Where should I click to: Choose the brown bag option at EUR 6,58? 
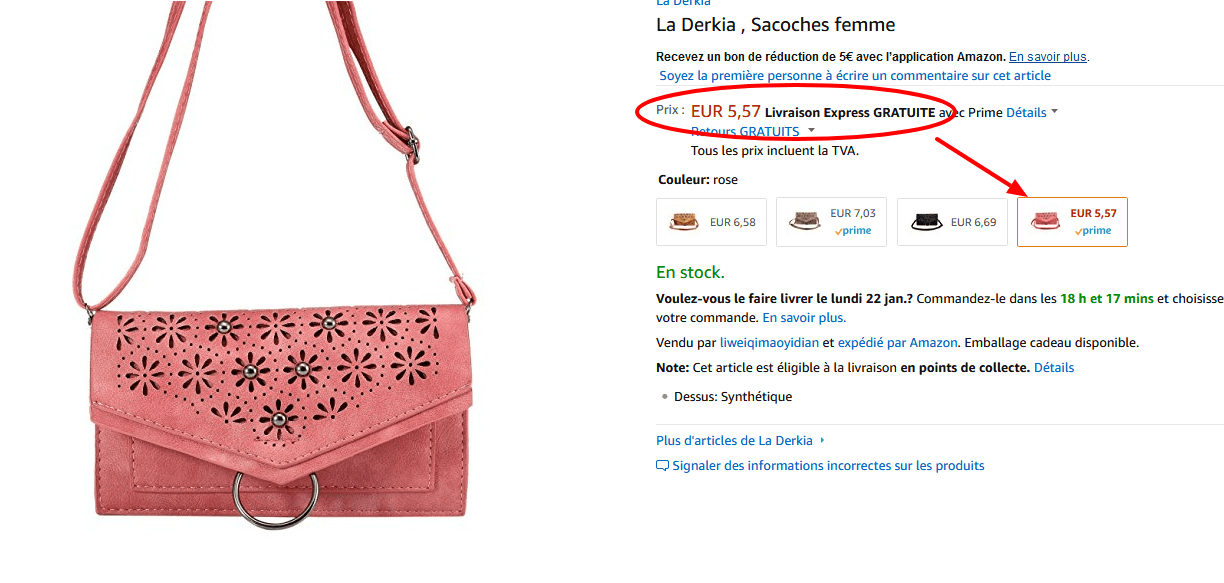(711, 221)
